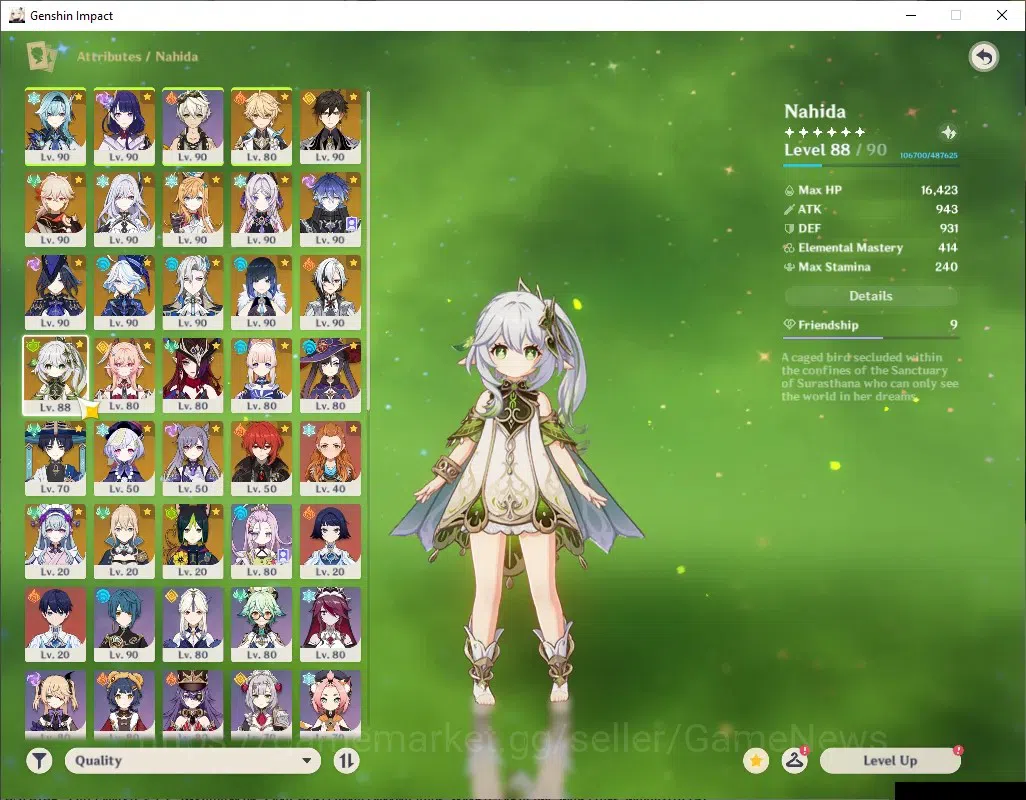
Task: Select the blond Traveler Lv. 80 card
Action: [262, 126]
